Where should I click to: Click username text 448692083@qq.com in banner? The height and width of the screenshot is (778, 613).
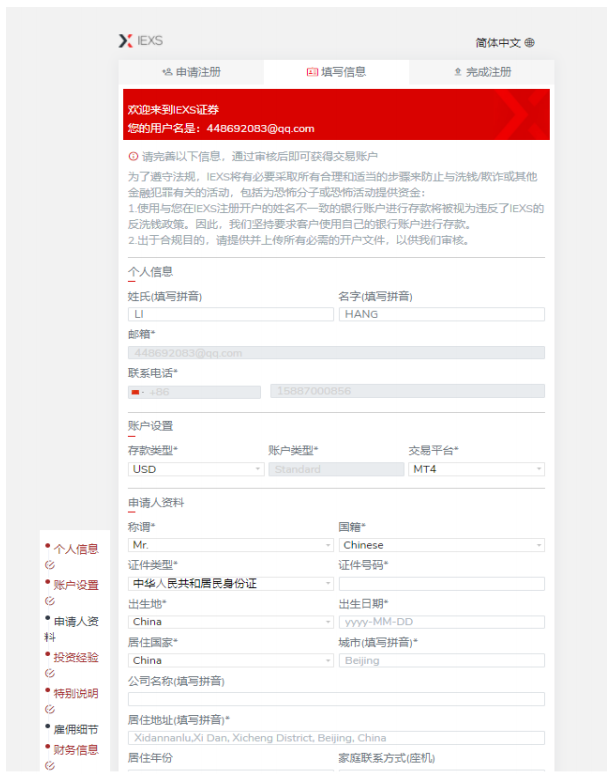pos(260,129)
